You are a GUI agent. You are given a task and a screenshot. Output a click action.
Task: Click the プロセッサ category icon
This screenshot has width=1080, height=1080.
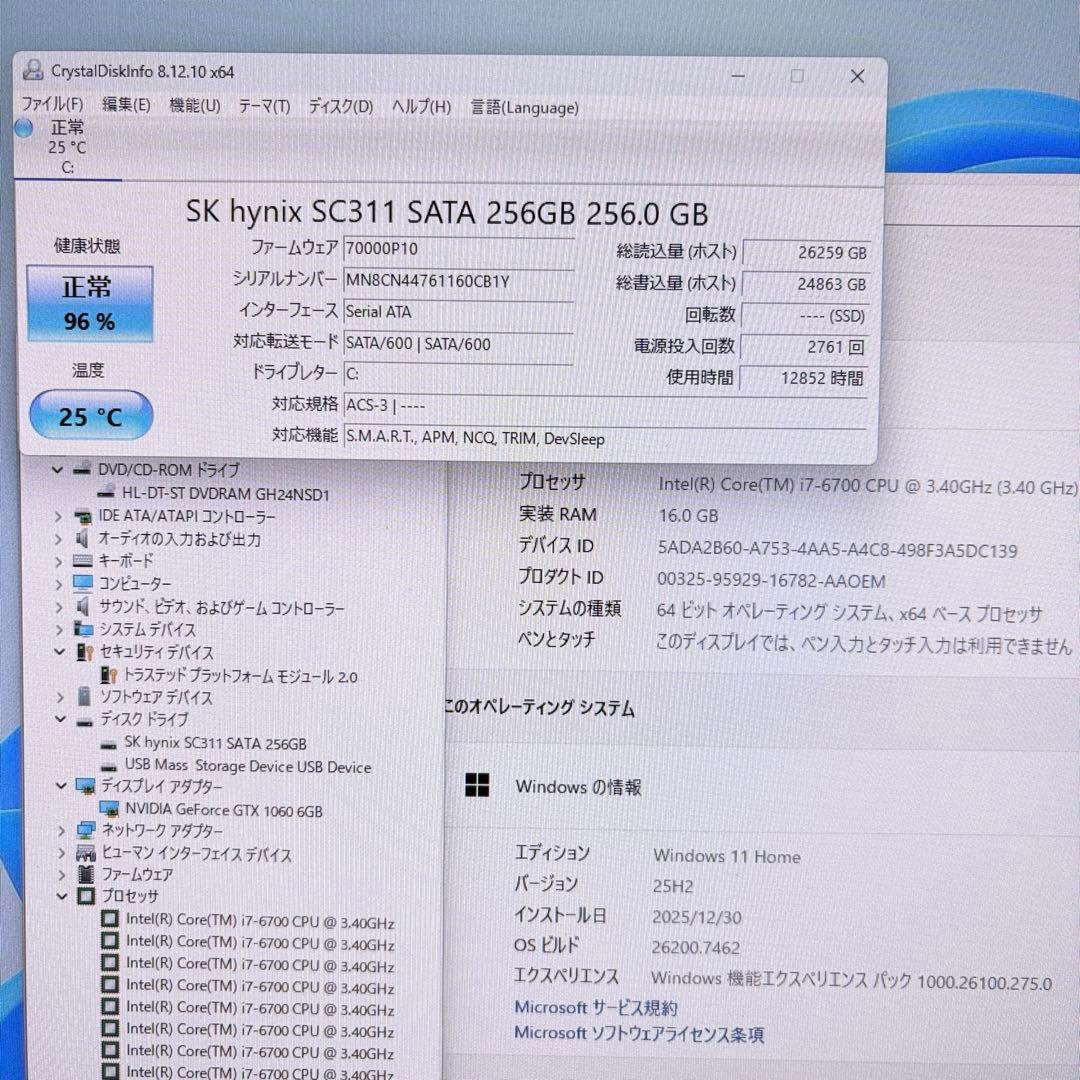(86, 896)
